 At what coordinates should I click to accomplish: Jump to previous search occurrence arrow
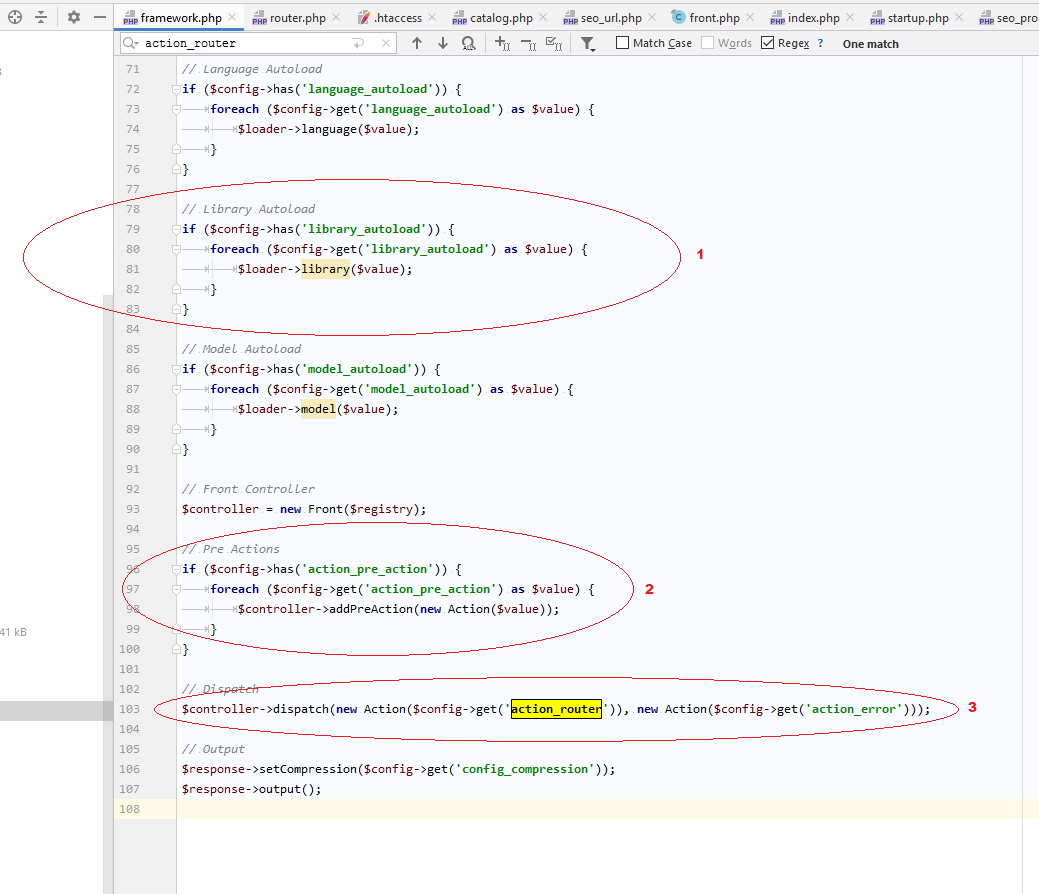pos(417,43)
